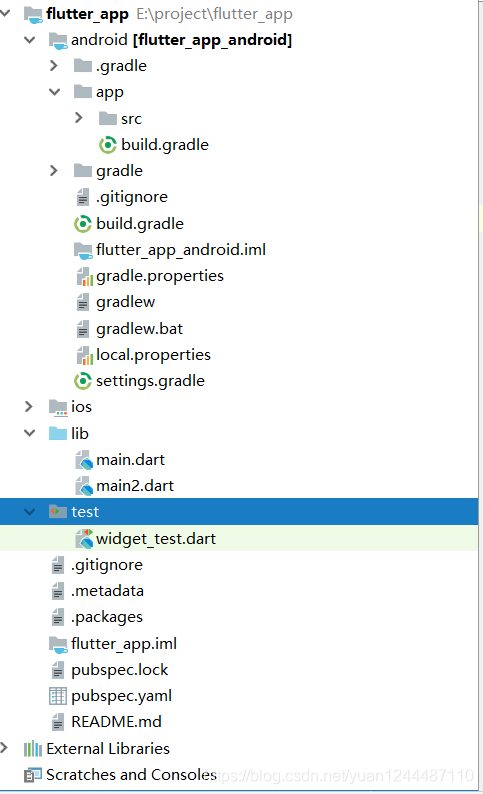
Task: Click the local.properties file icon
Action: [x=84, y=355]
